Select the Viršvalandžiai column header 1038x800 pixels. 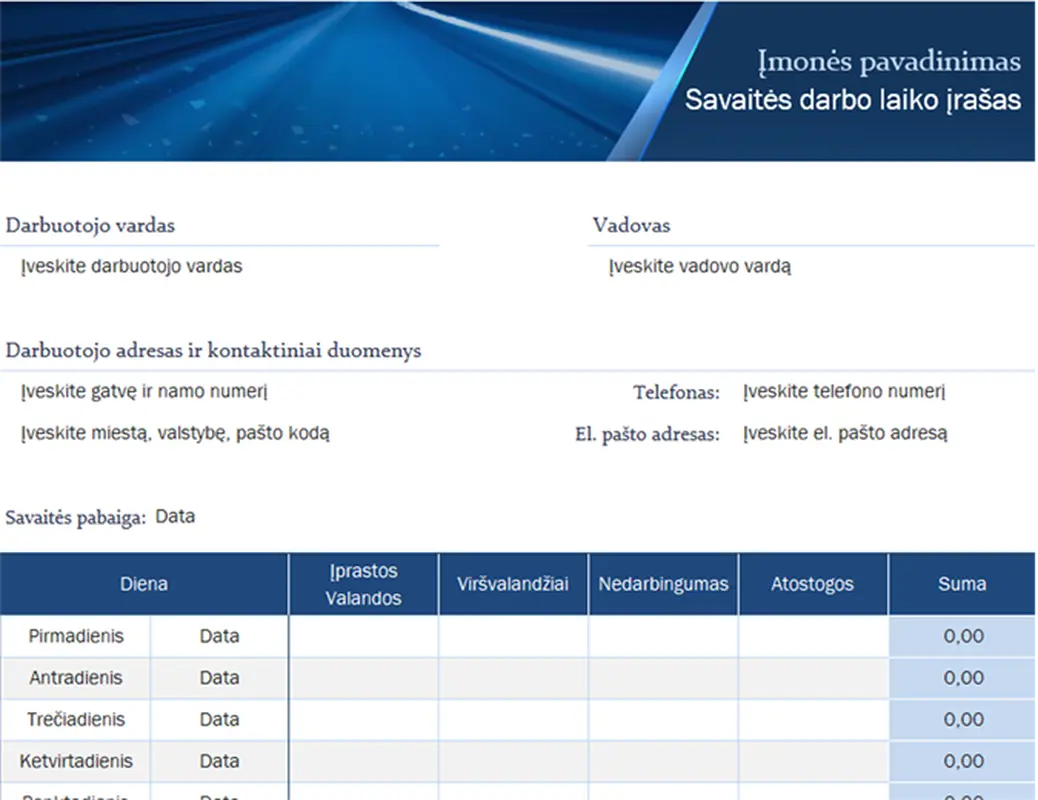513,584
